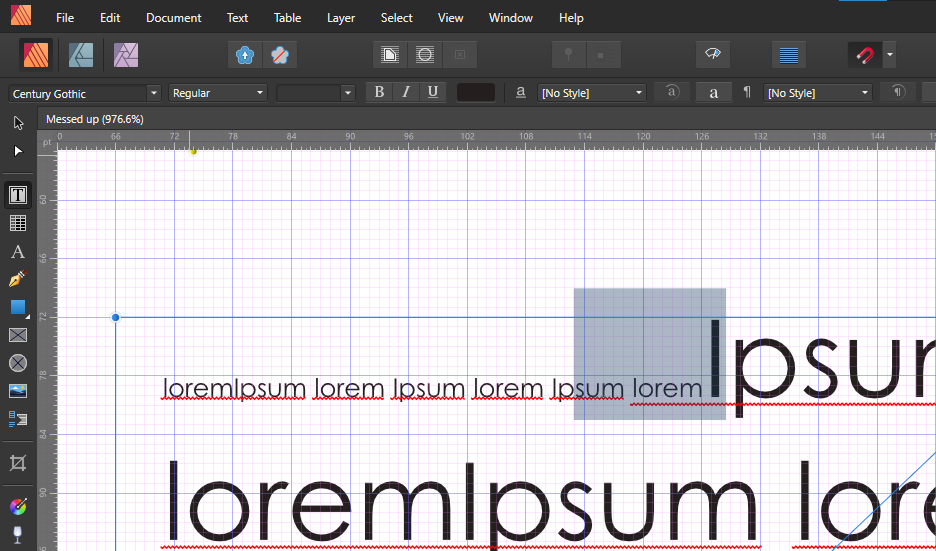The height and width of the screenshot is (551, 936).
Task: Click the circled 'a' character style button
Action: [672, 93]
